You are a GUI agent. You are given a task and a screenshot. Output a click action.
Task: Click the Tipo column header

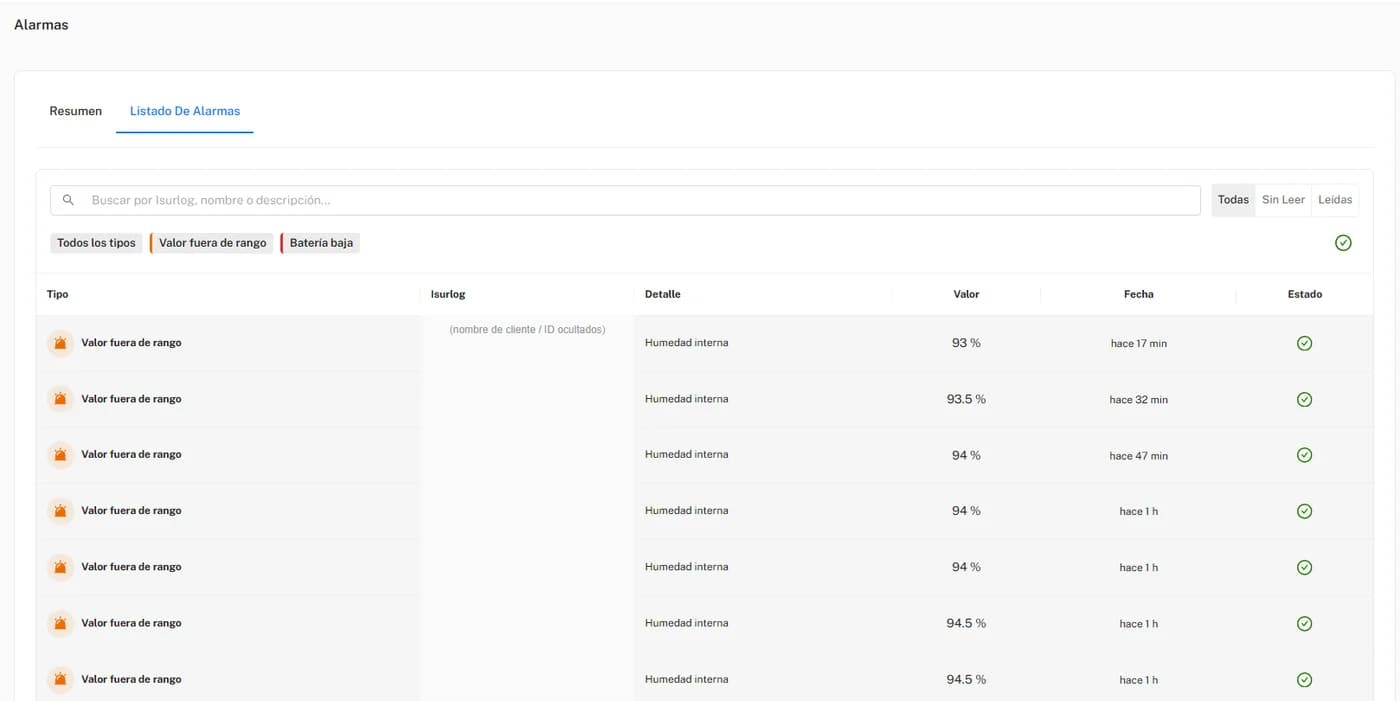coord(58,294)
